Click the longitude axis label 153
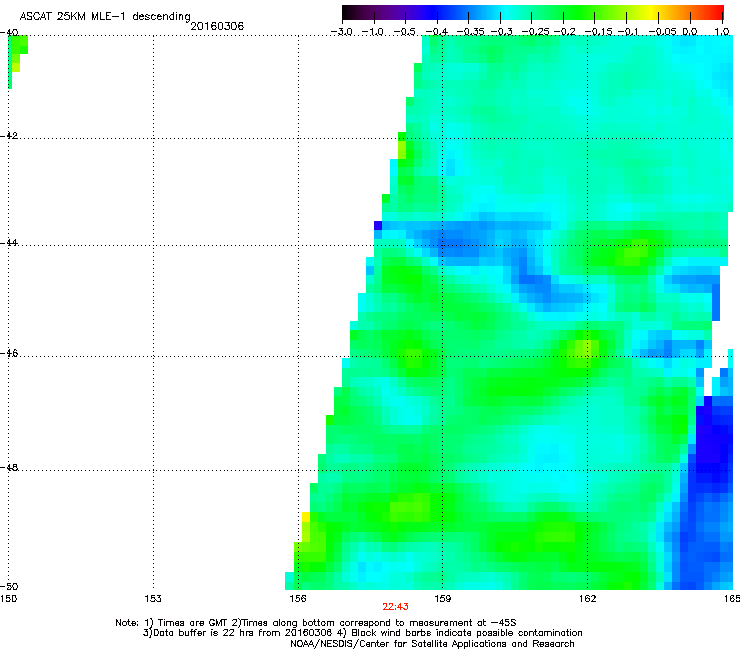The image size is (740, 650). [153, 599]
